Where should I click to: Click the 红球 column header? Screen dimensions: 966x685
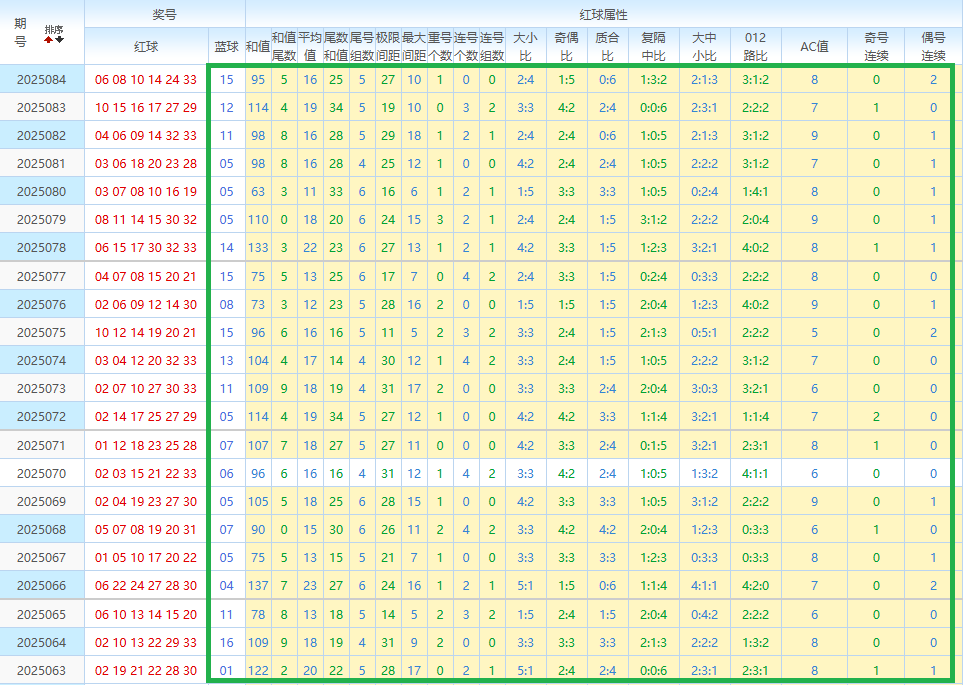[x=146, y=47]
